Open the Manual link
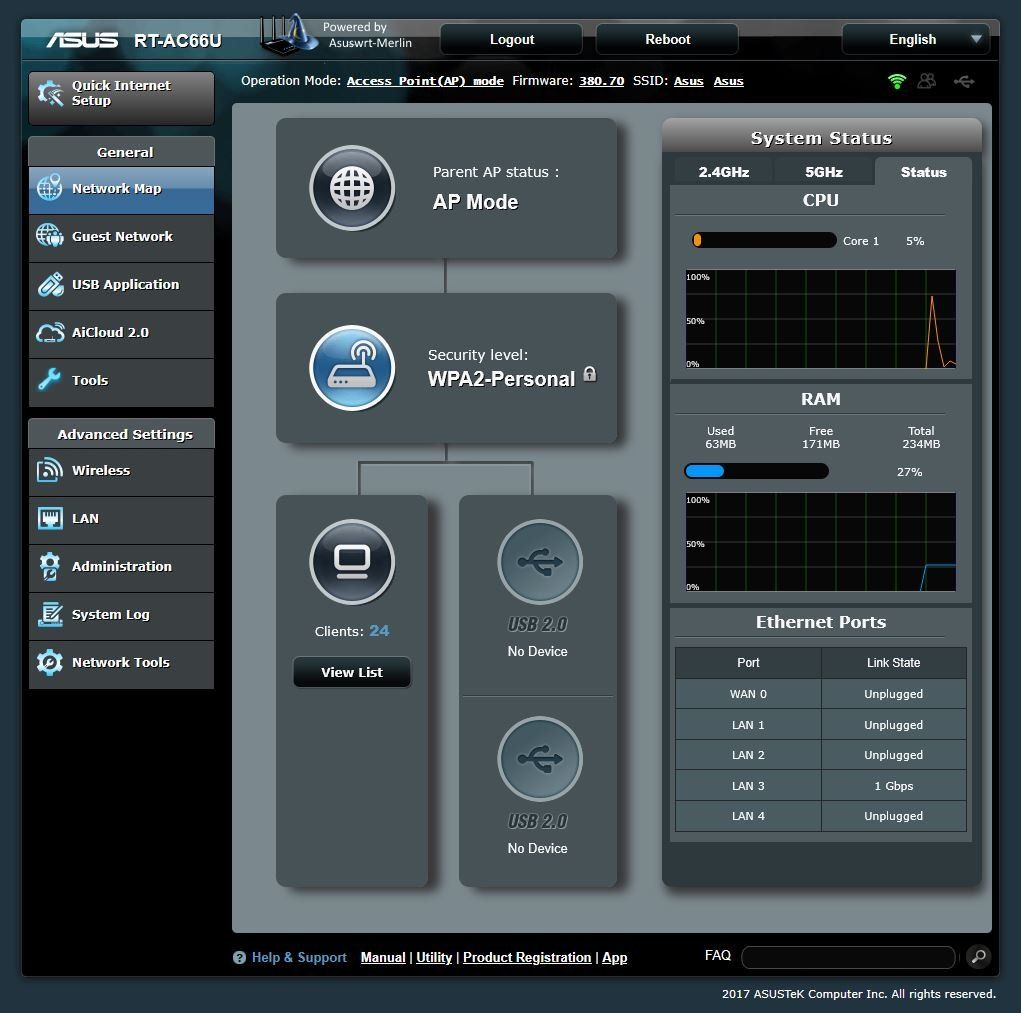 coord(383,957)
